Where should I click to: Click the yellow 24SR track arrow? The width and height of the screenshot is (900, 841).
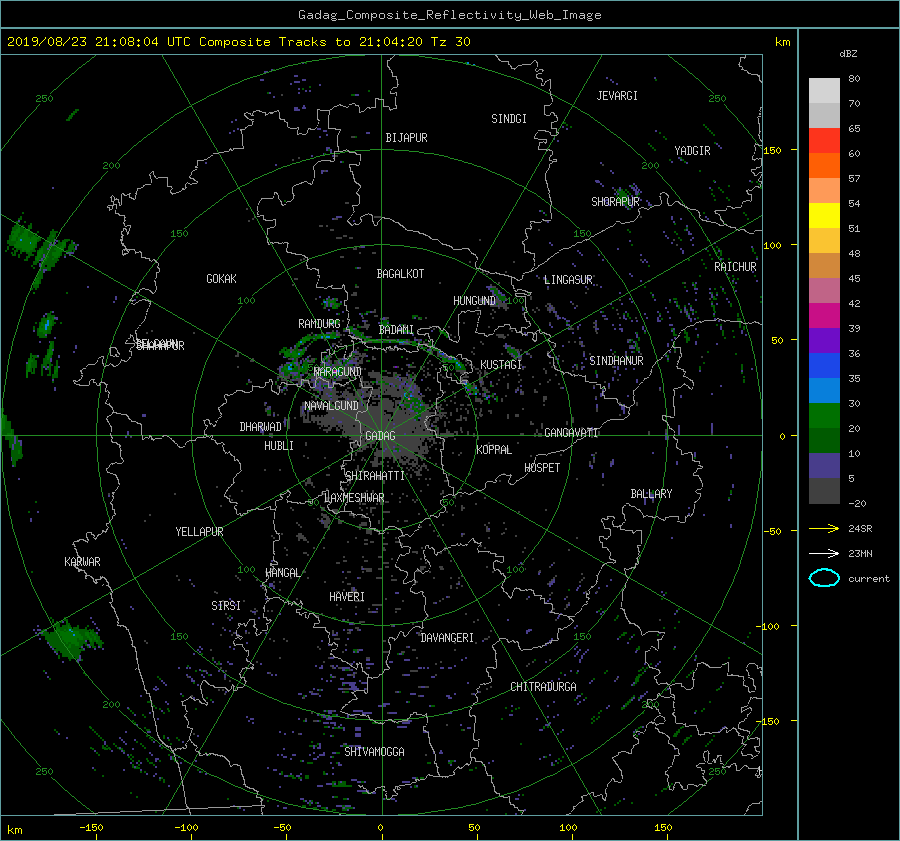[824, 528]
